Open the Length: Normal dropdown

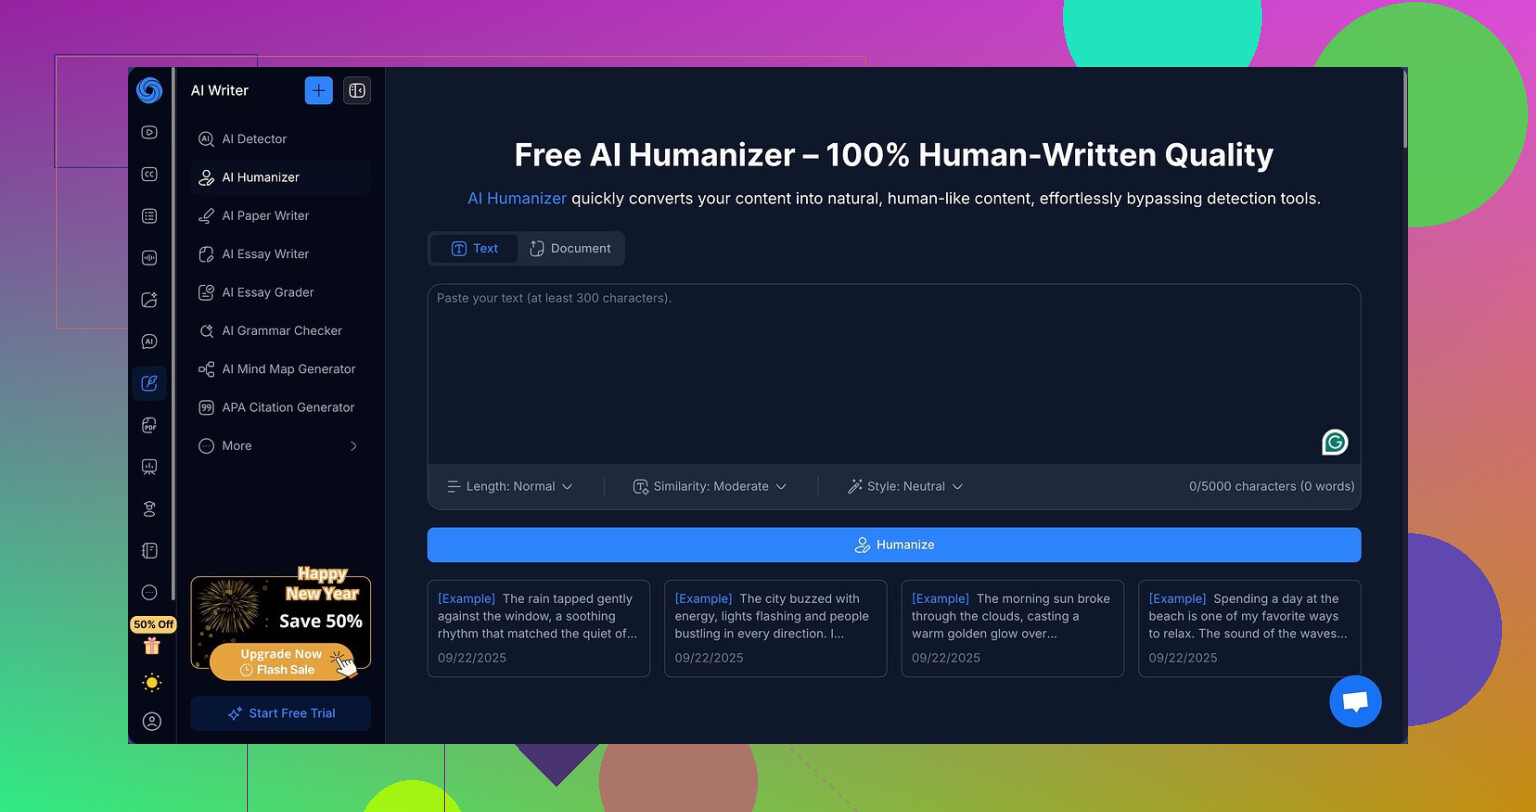pyautogui.click(x=510, y=486)
